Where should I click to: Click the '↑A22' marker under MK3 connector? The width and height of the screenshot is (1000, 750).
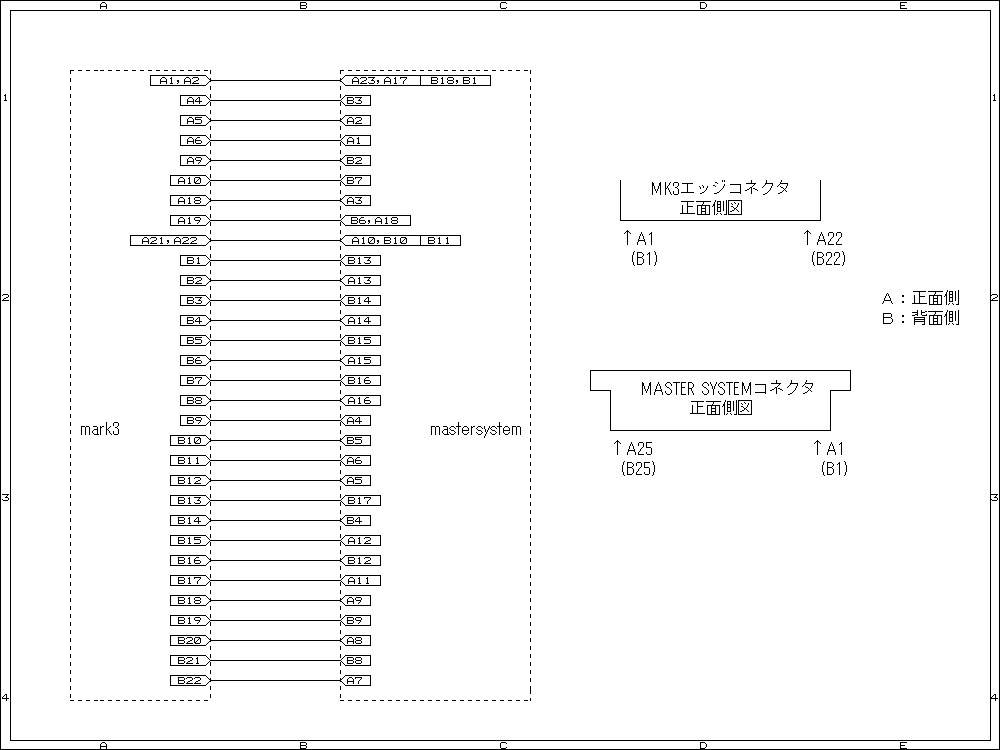click(x=823, y=239)
